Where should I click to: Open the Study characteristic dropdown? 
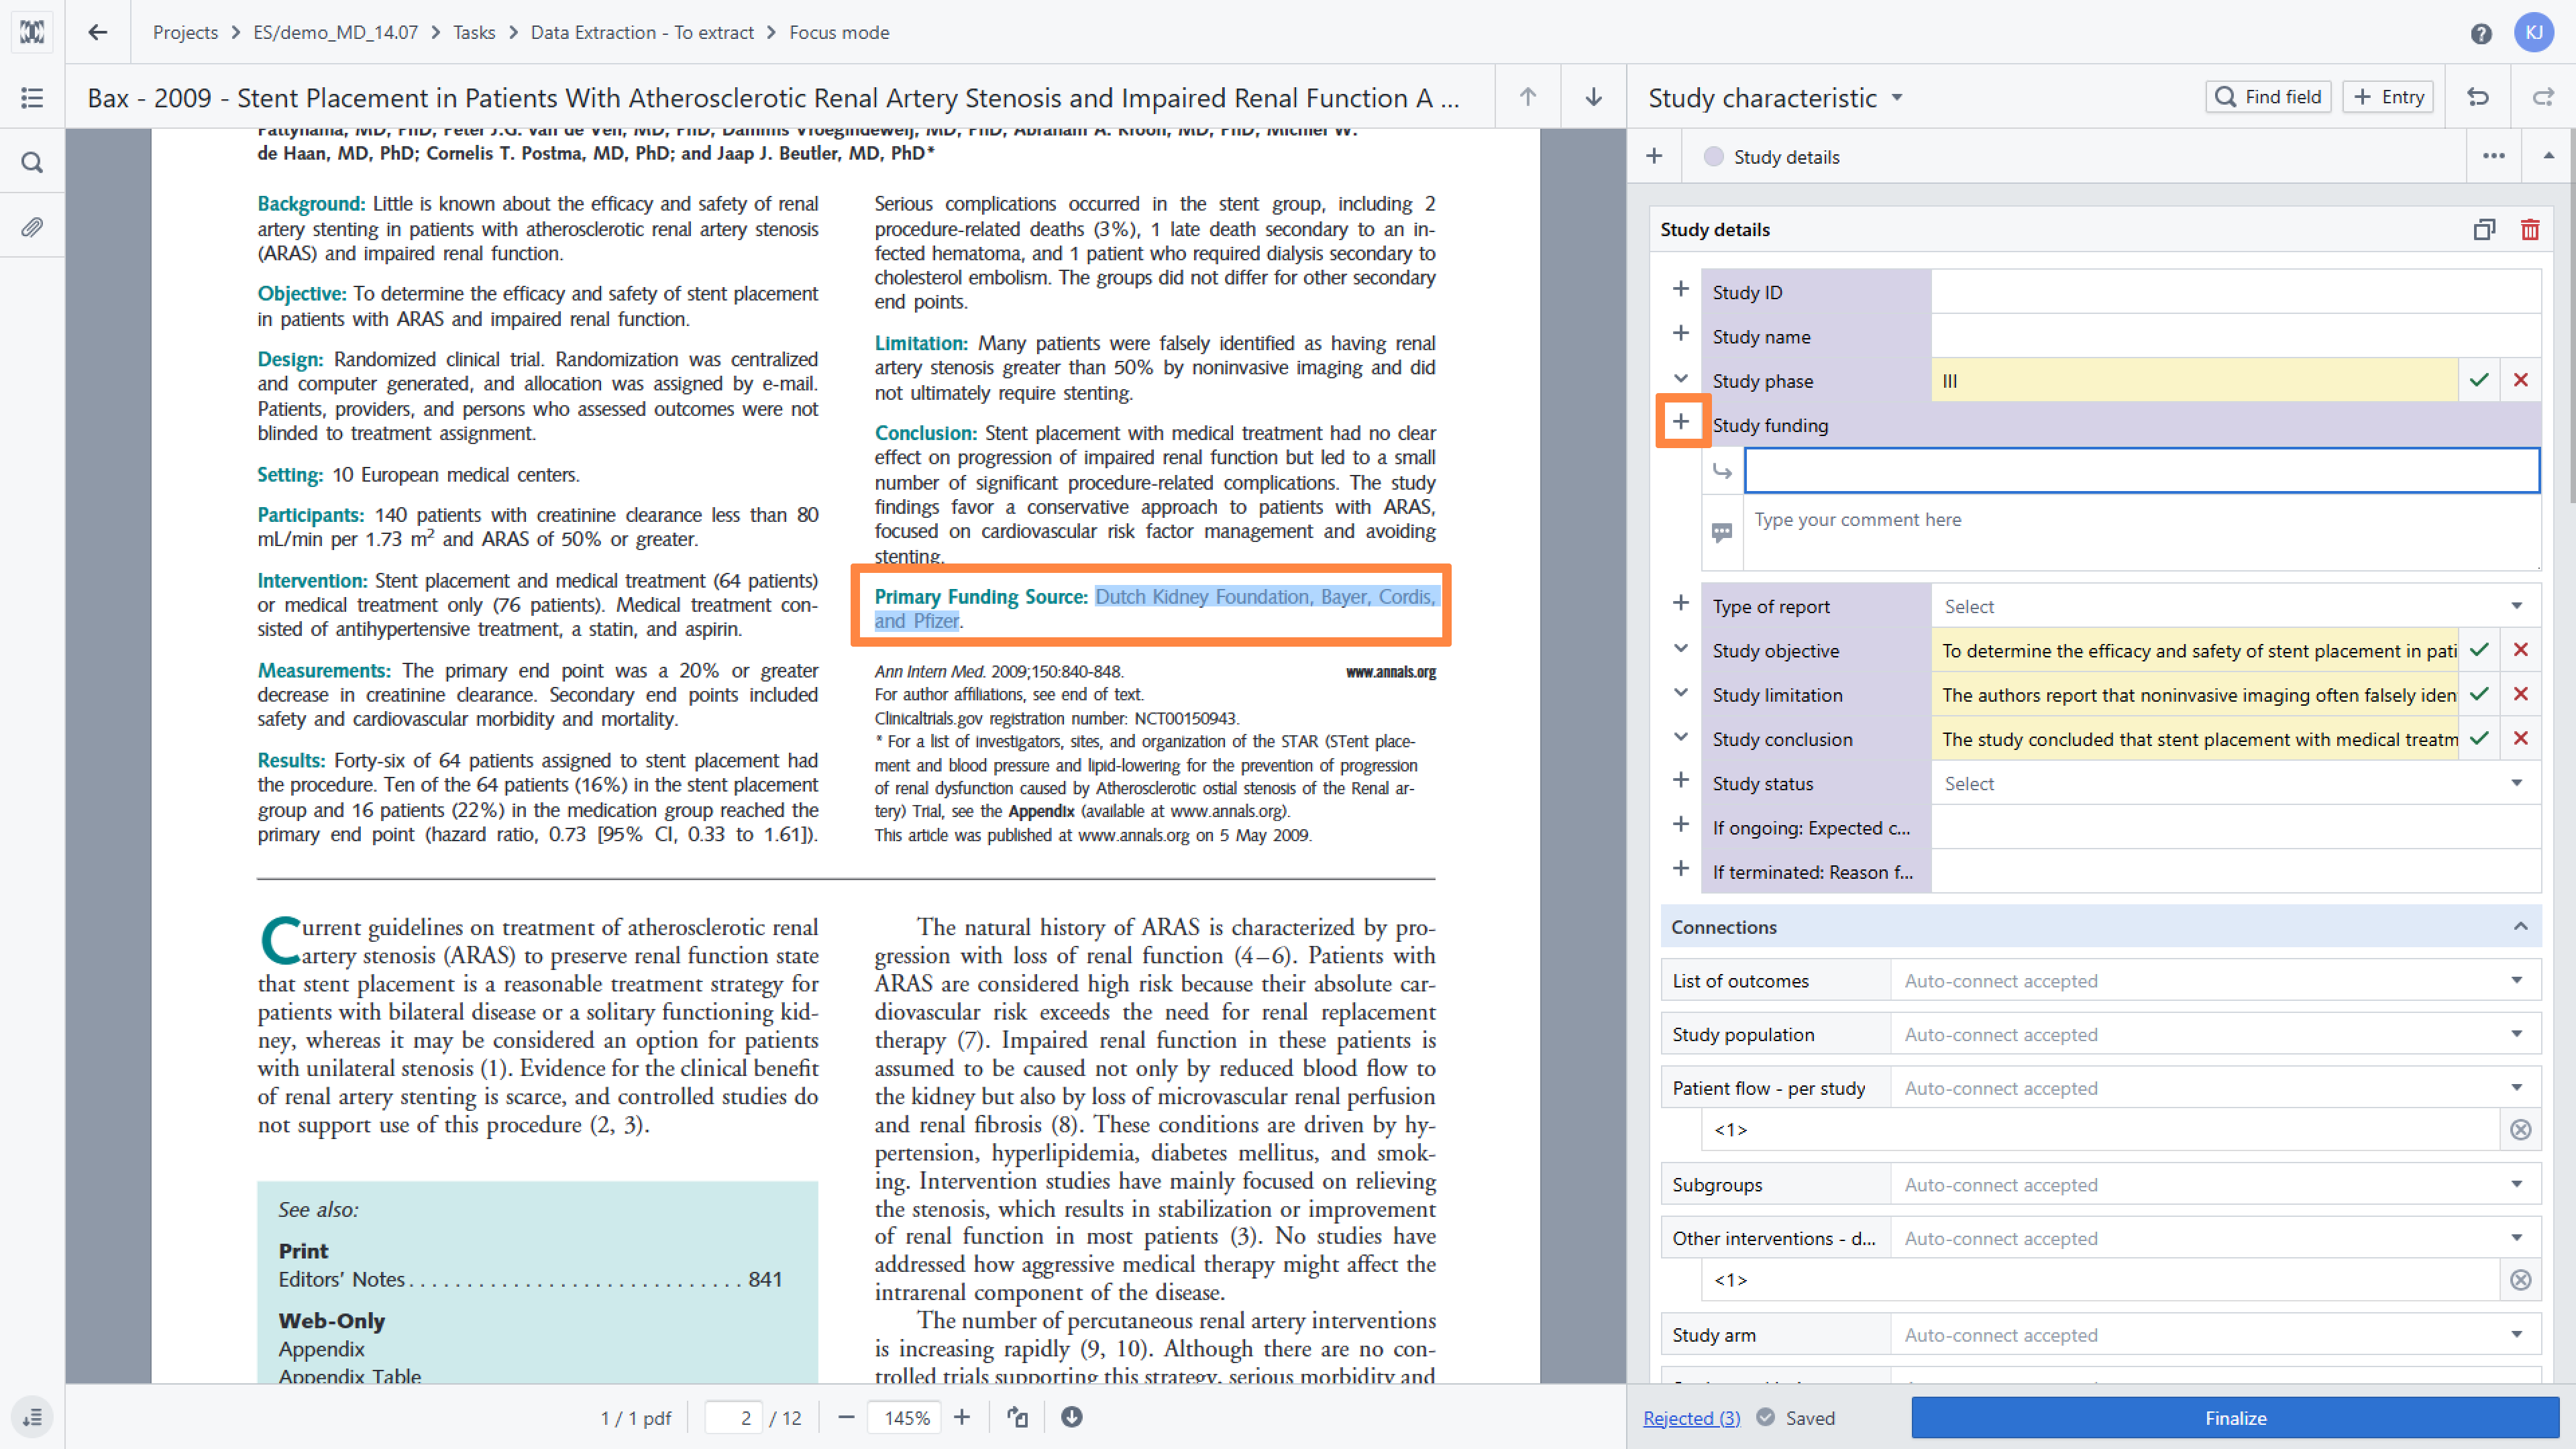coord(1775,97)
